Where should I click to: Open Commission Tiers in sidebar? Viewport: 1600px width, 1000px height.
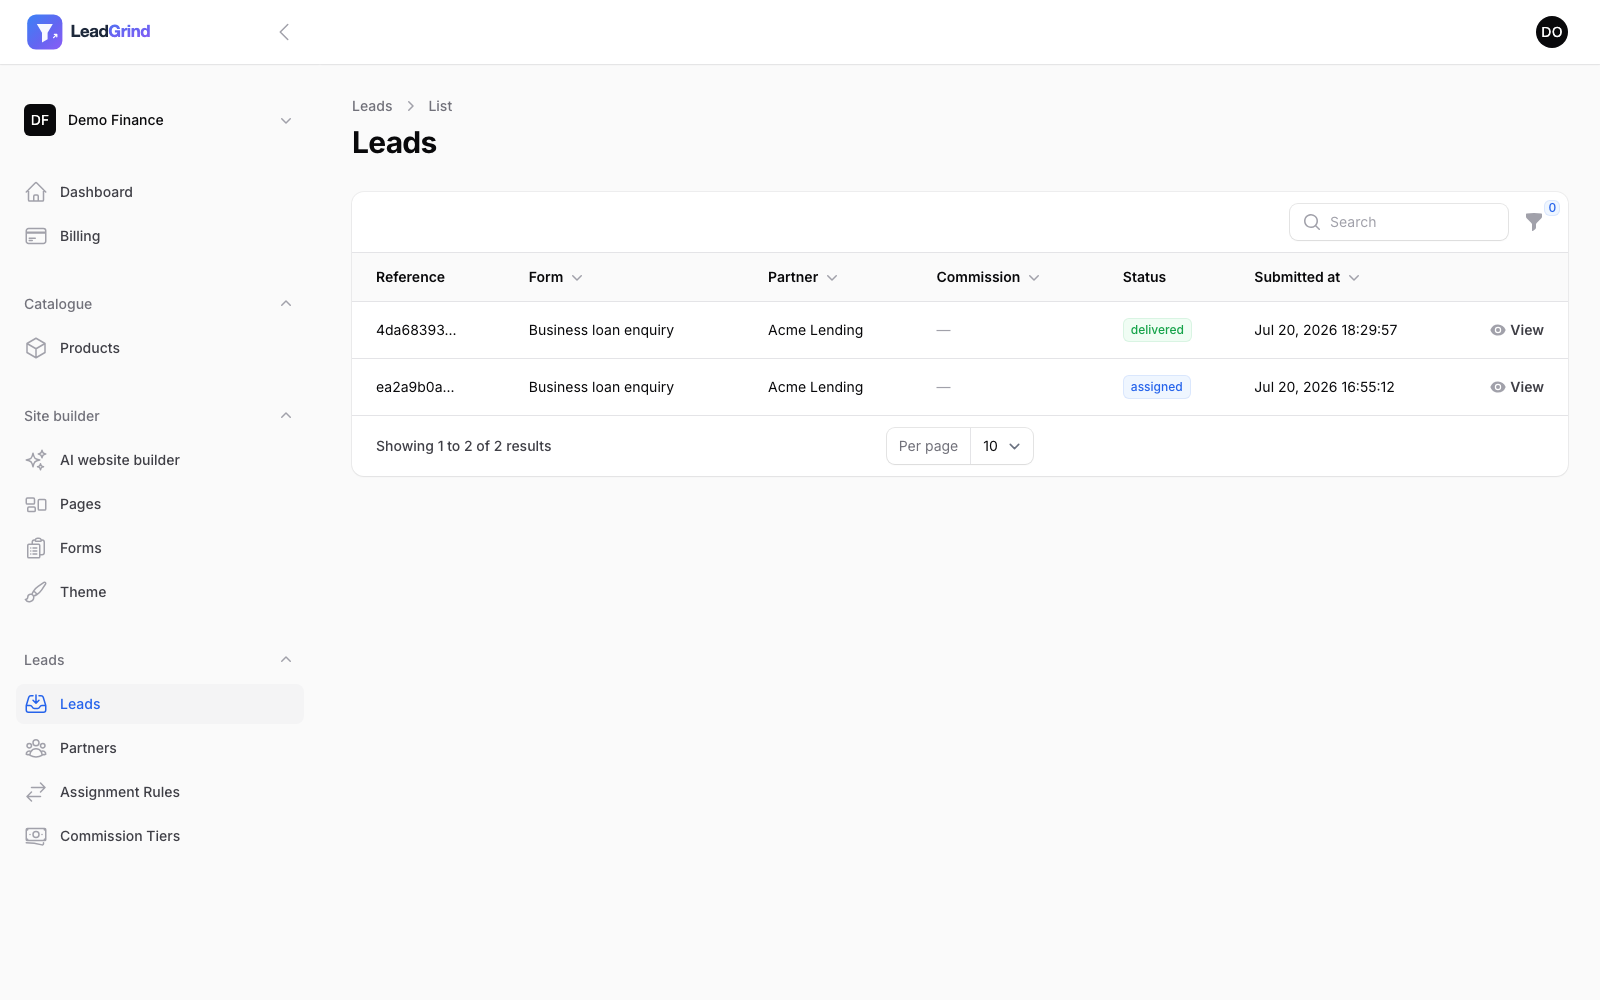point(160,836)
